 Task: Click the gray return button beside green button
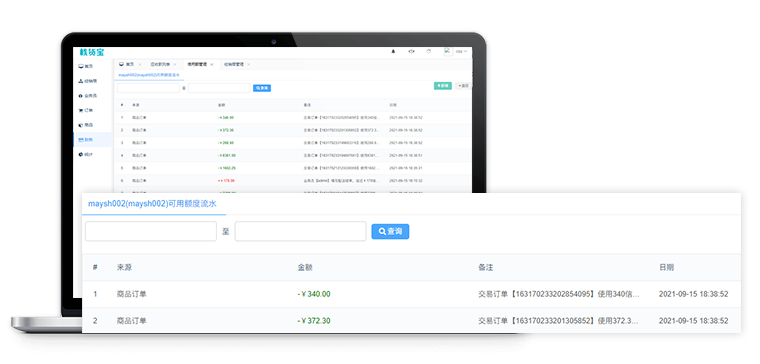pos(463,86)
